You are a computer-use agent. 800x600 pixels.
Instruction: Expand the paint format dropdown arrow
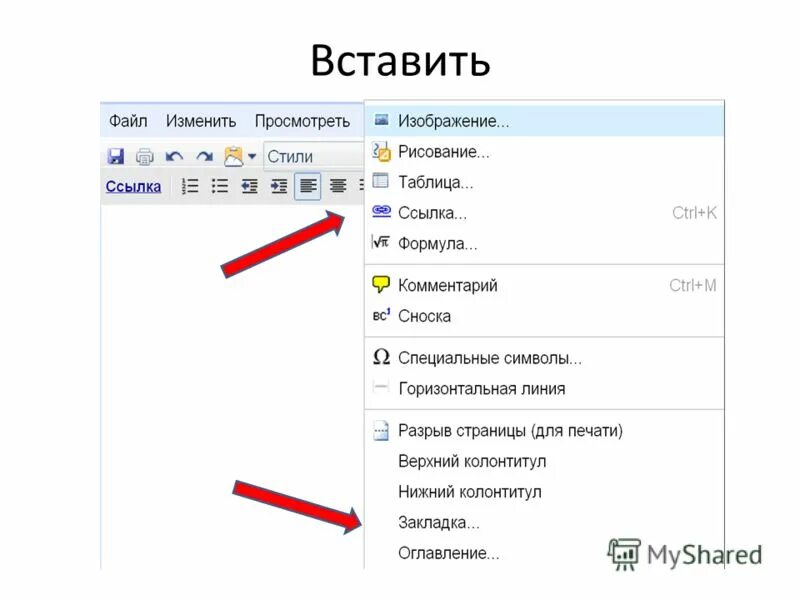pyautogui.click(x=252, y=155)
